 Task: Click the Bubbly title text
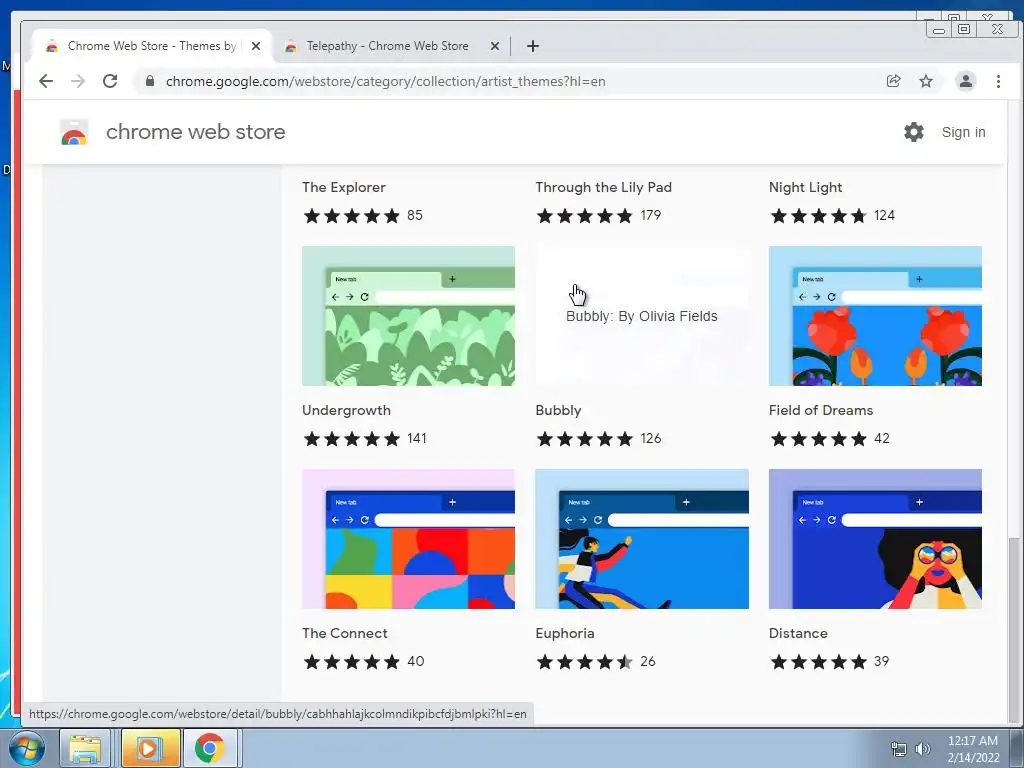(558, 410)
